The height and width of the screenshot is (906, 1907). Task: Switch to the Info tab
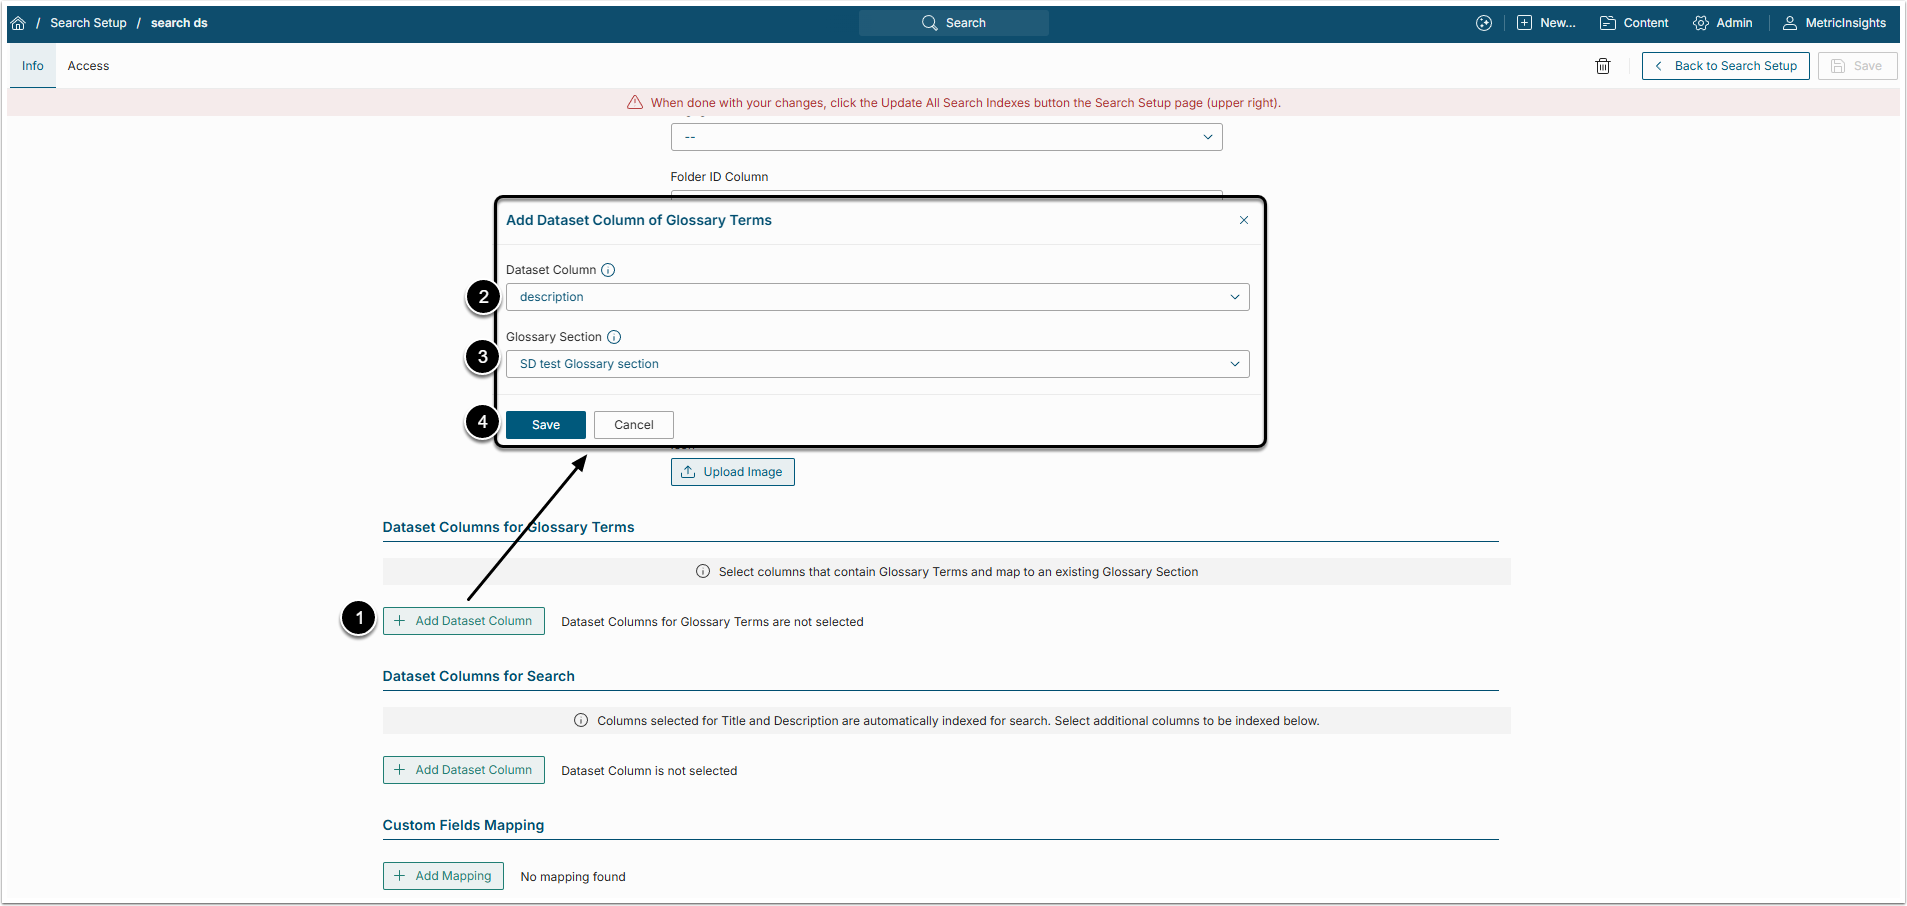(x=33, y=66)
